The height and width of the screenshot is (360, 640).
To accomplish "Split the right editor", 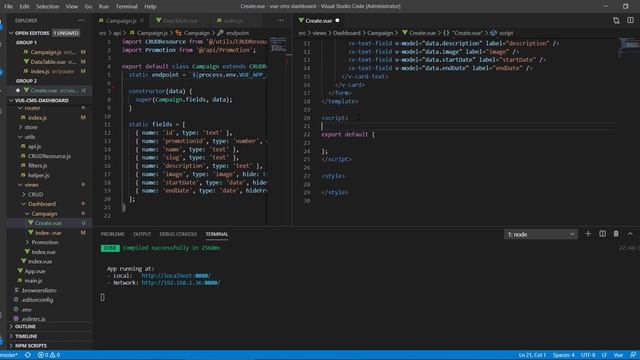I will point(630,20).
